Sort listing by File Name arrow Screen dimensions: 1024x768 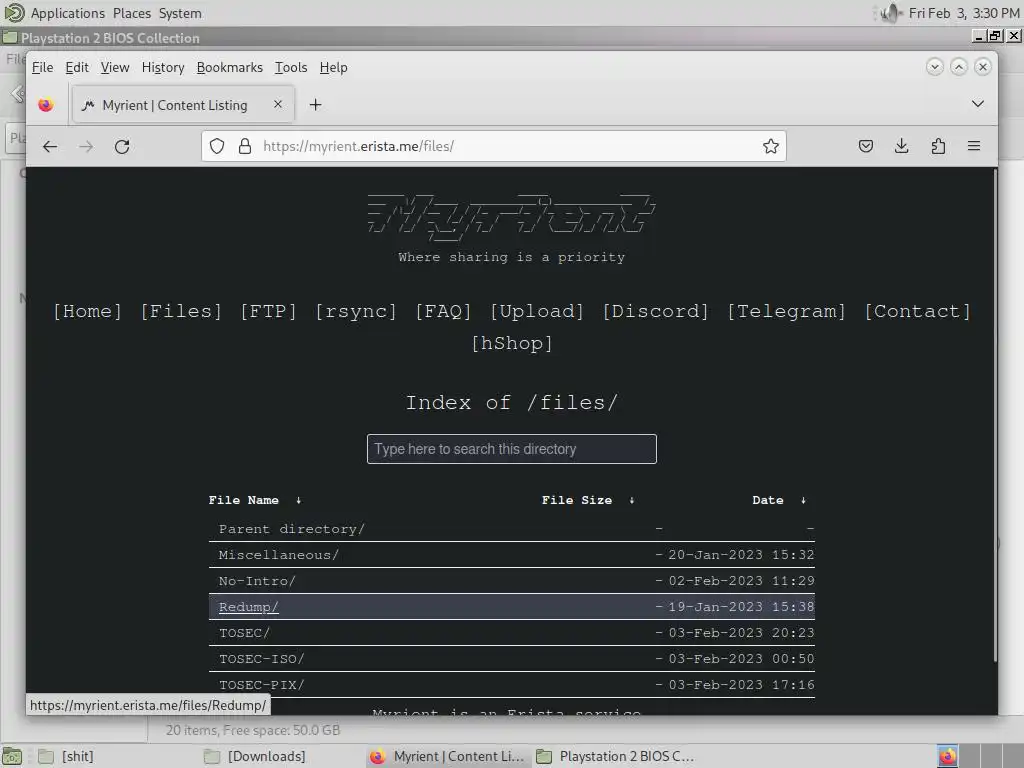(x=298, y=500)
